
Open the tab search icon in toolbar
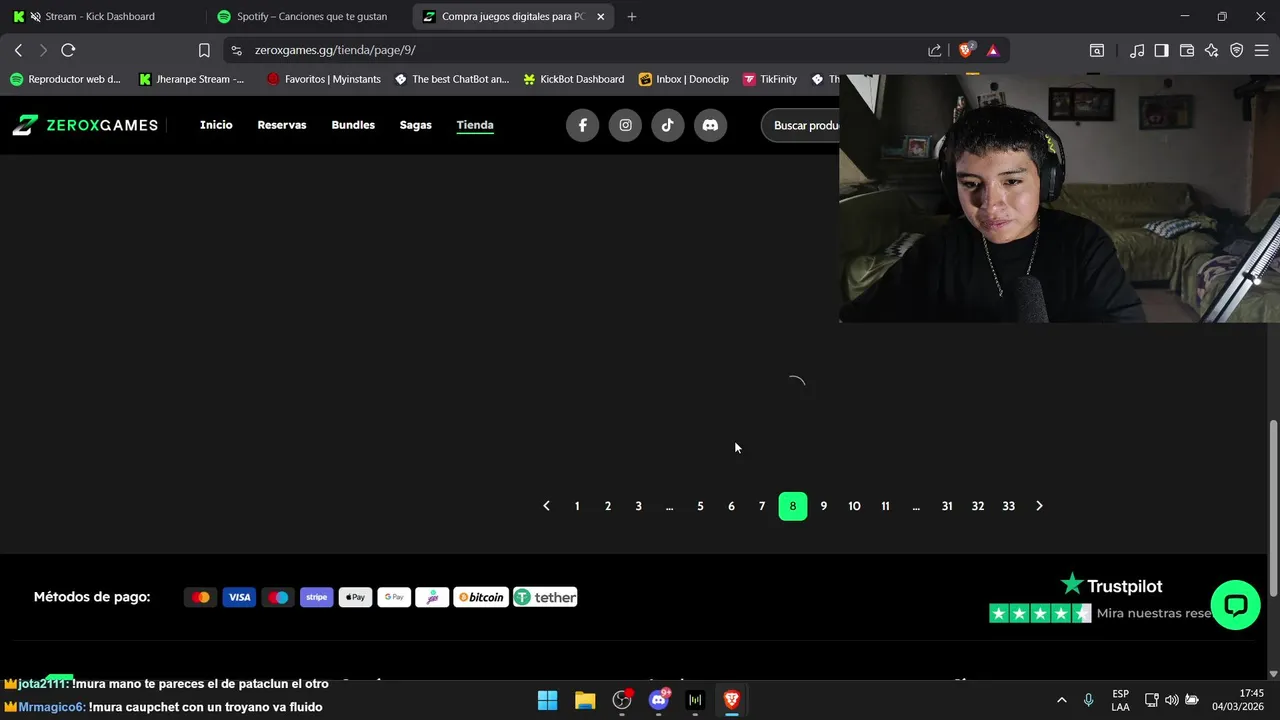1097,50
